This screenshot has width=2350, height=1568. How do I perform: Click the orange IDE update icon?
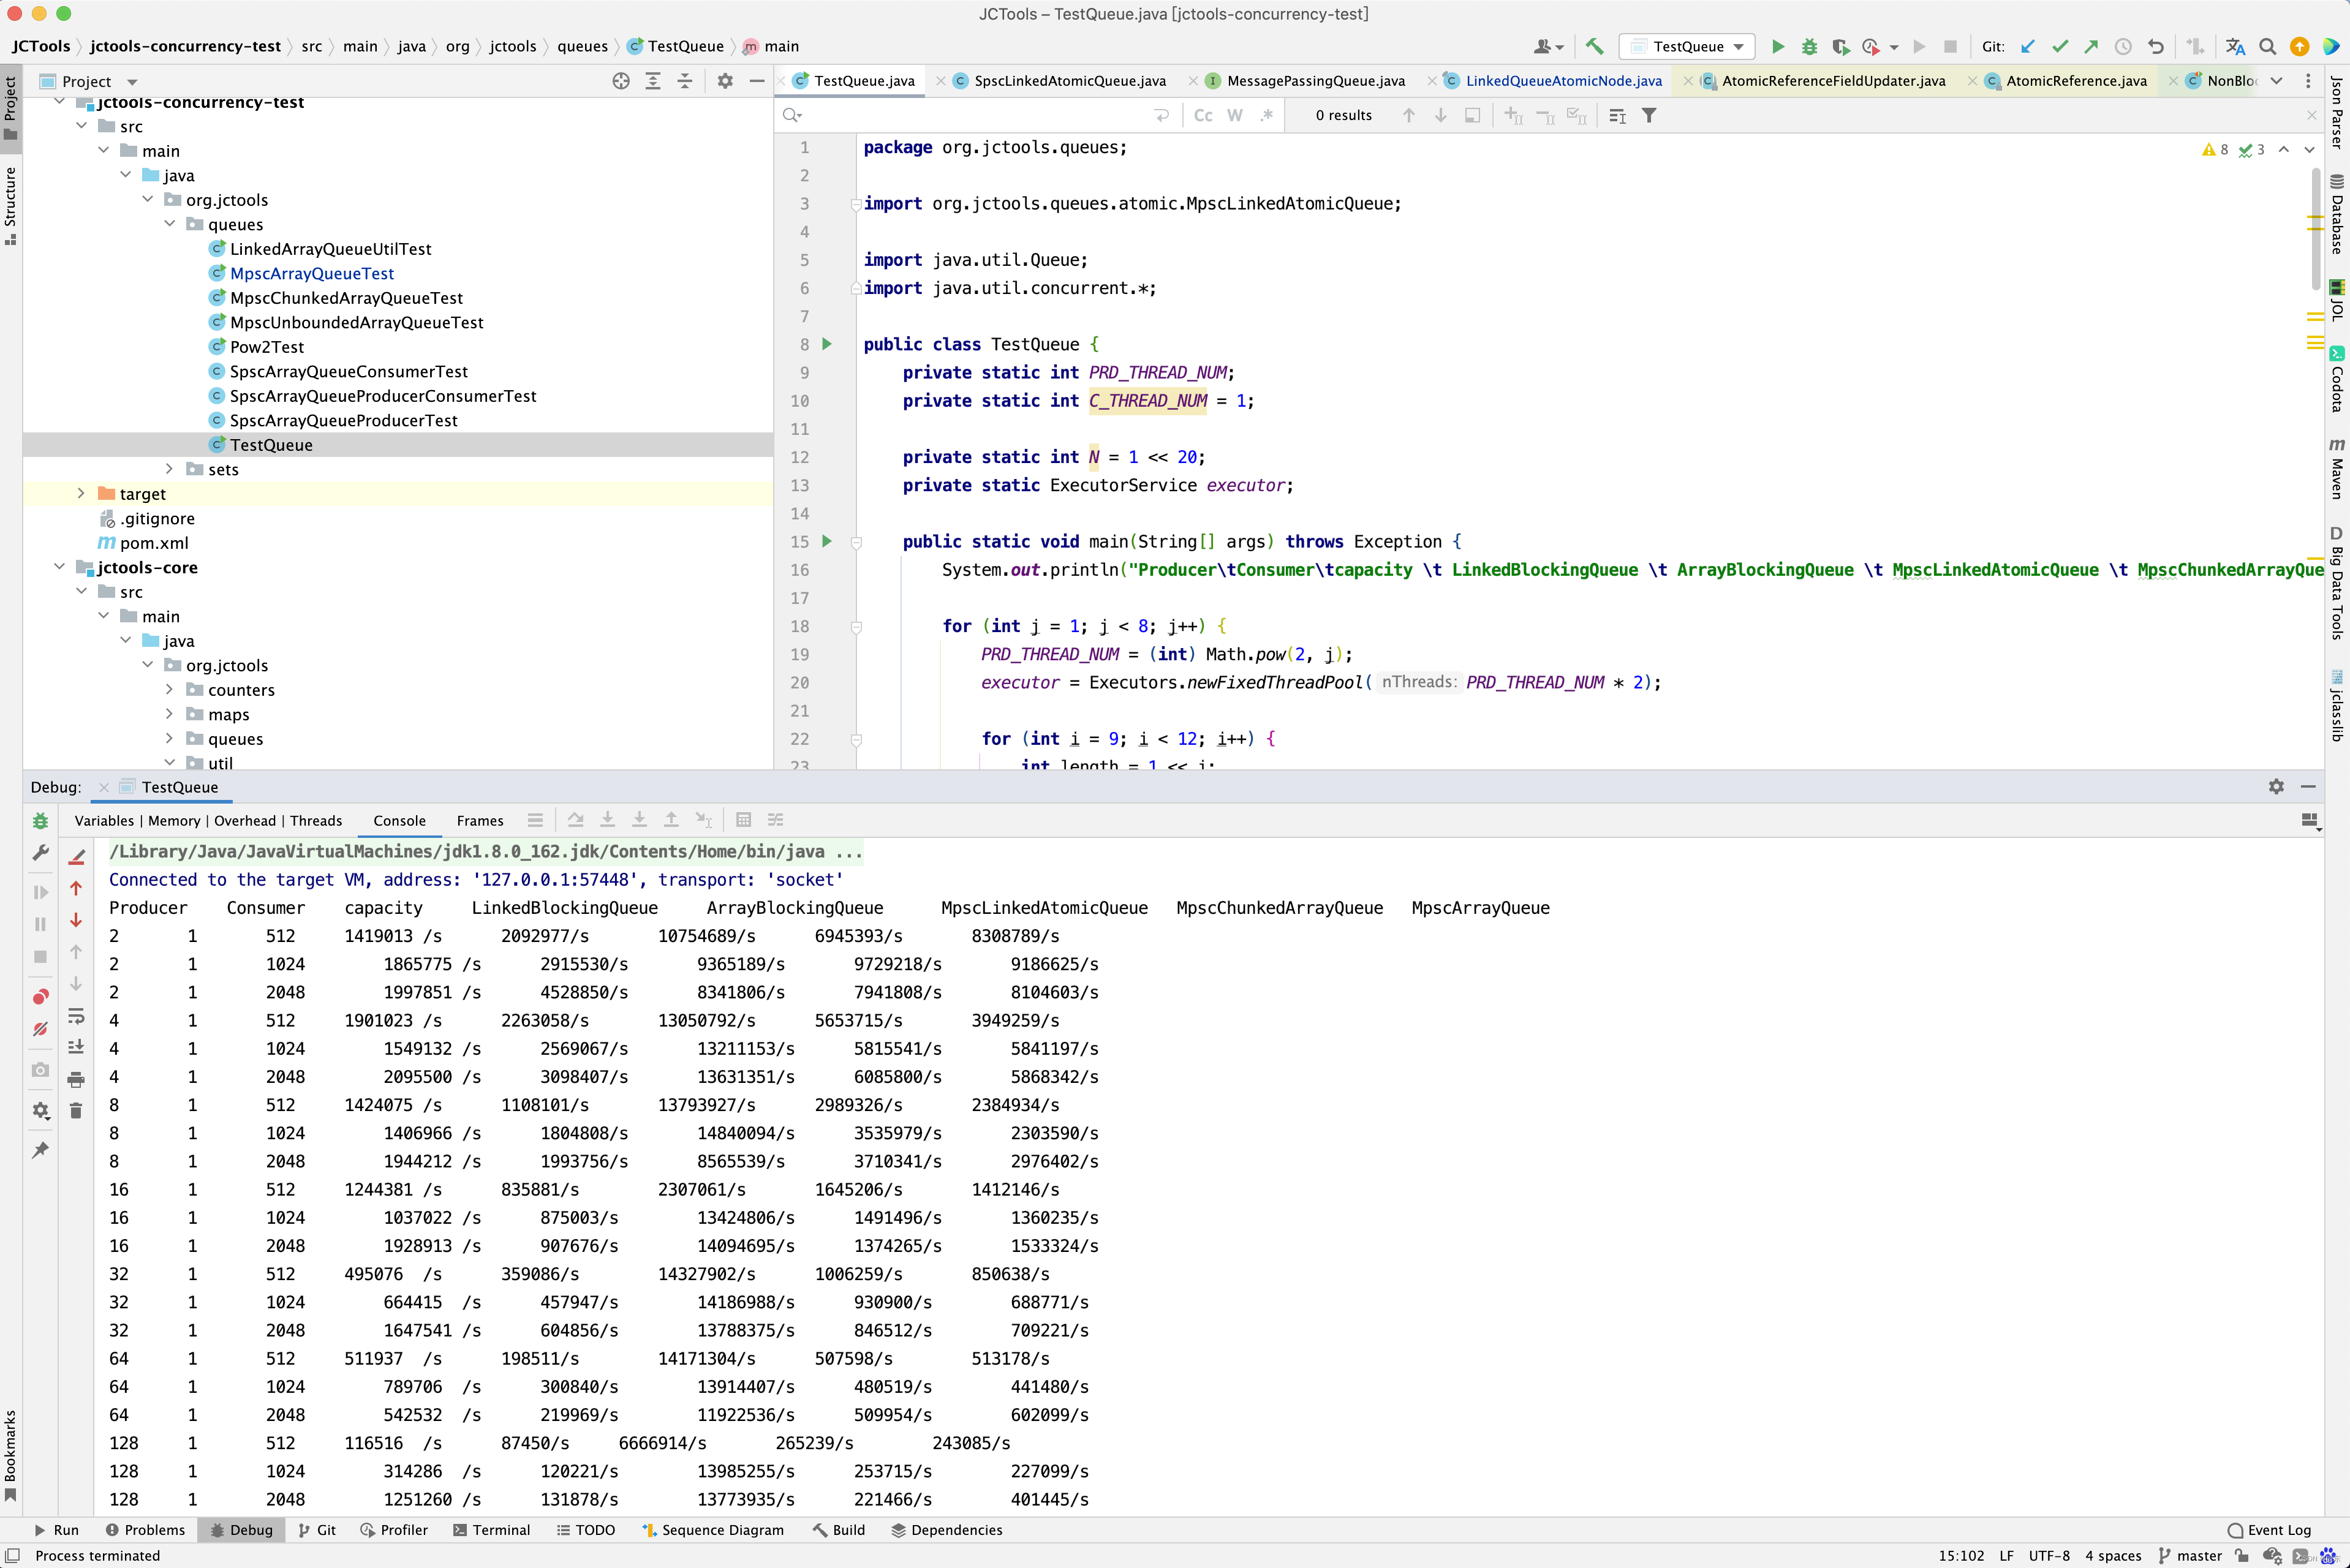[2299, 46]
